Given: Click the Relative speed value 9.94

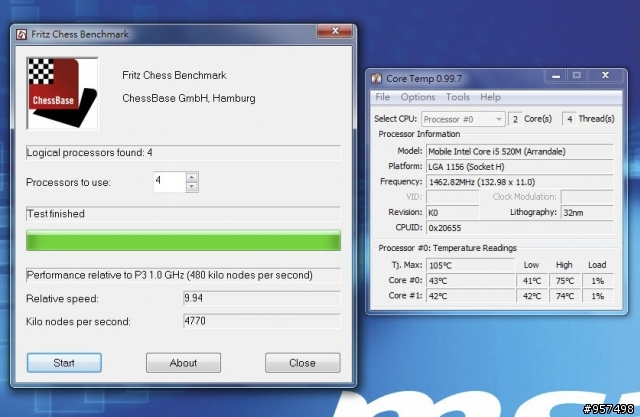Looking at the screenshot, I should pos(262,298).
